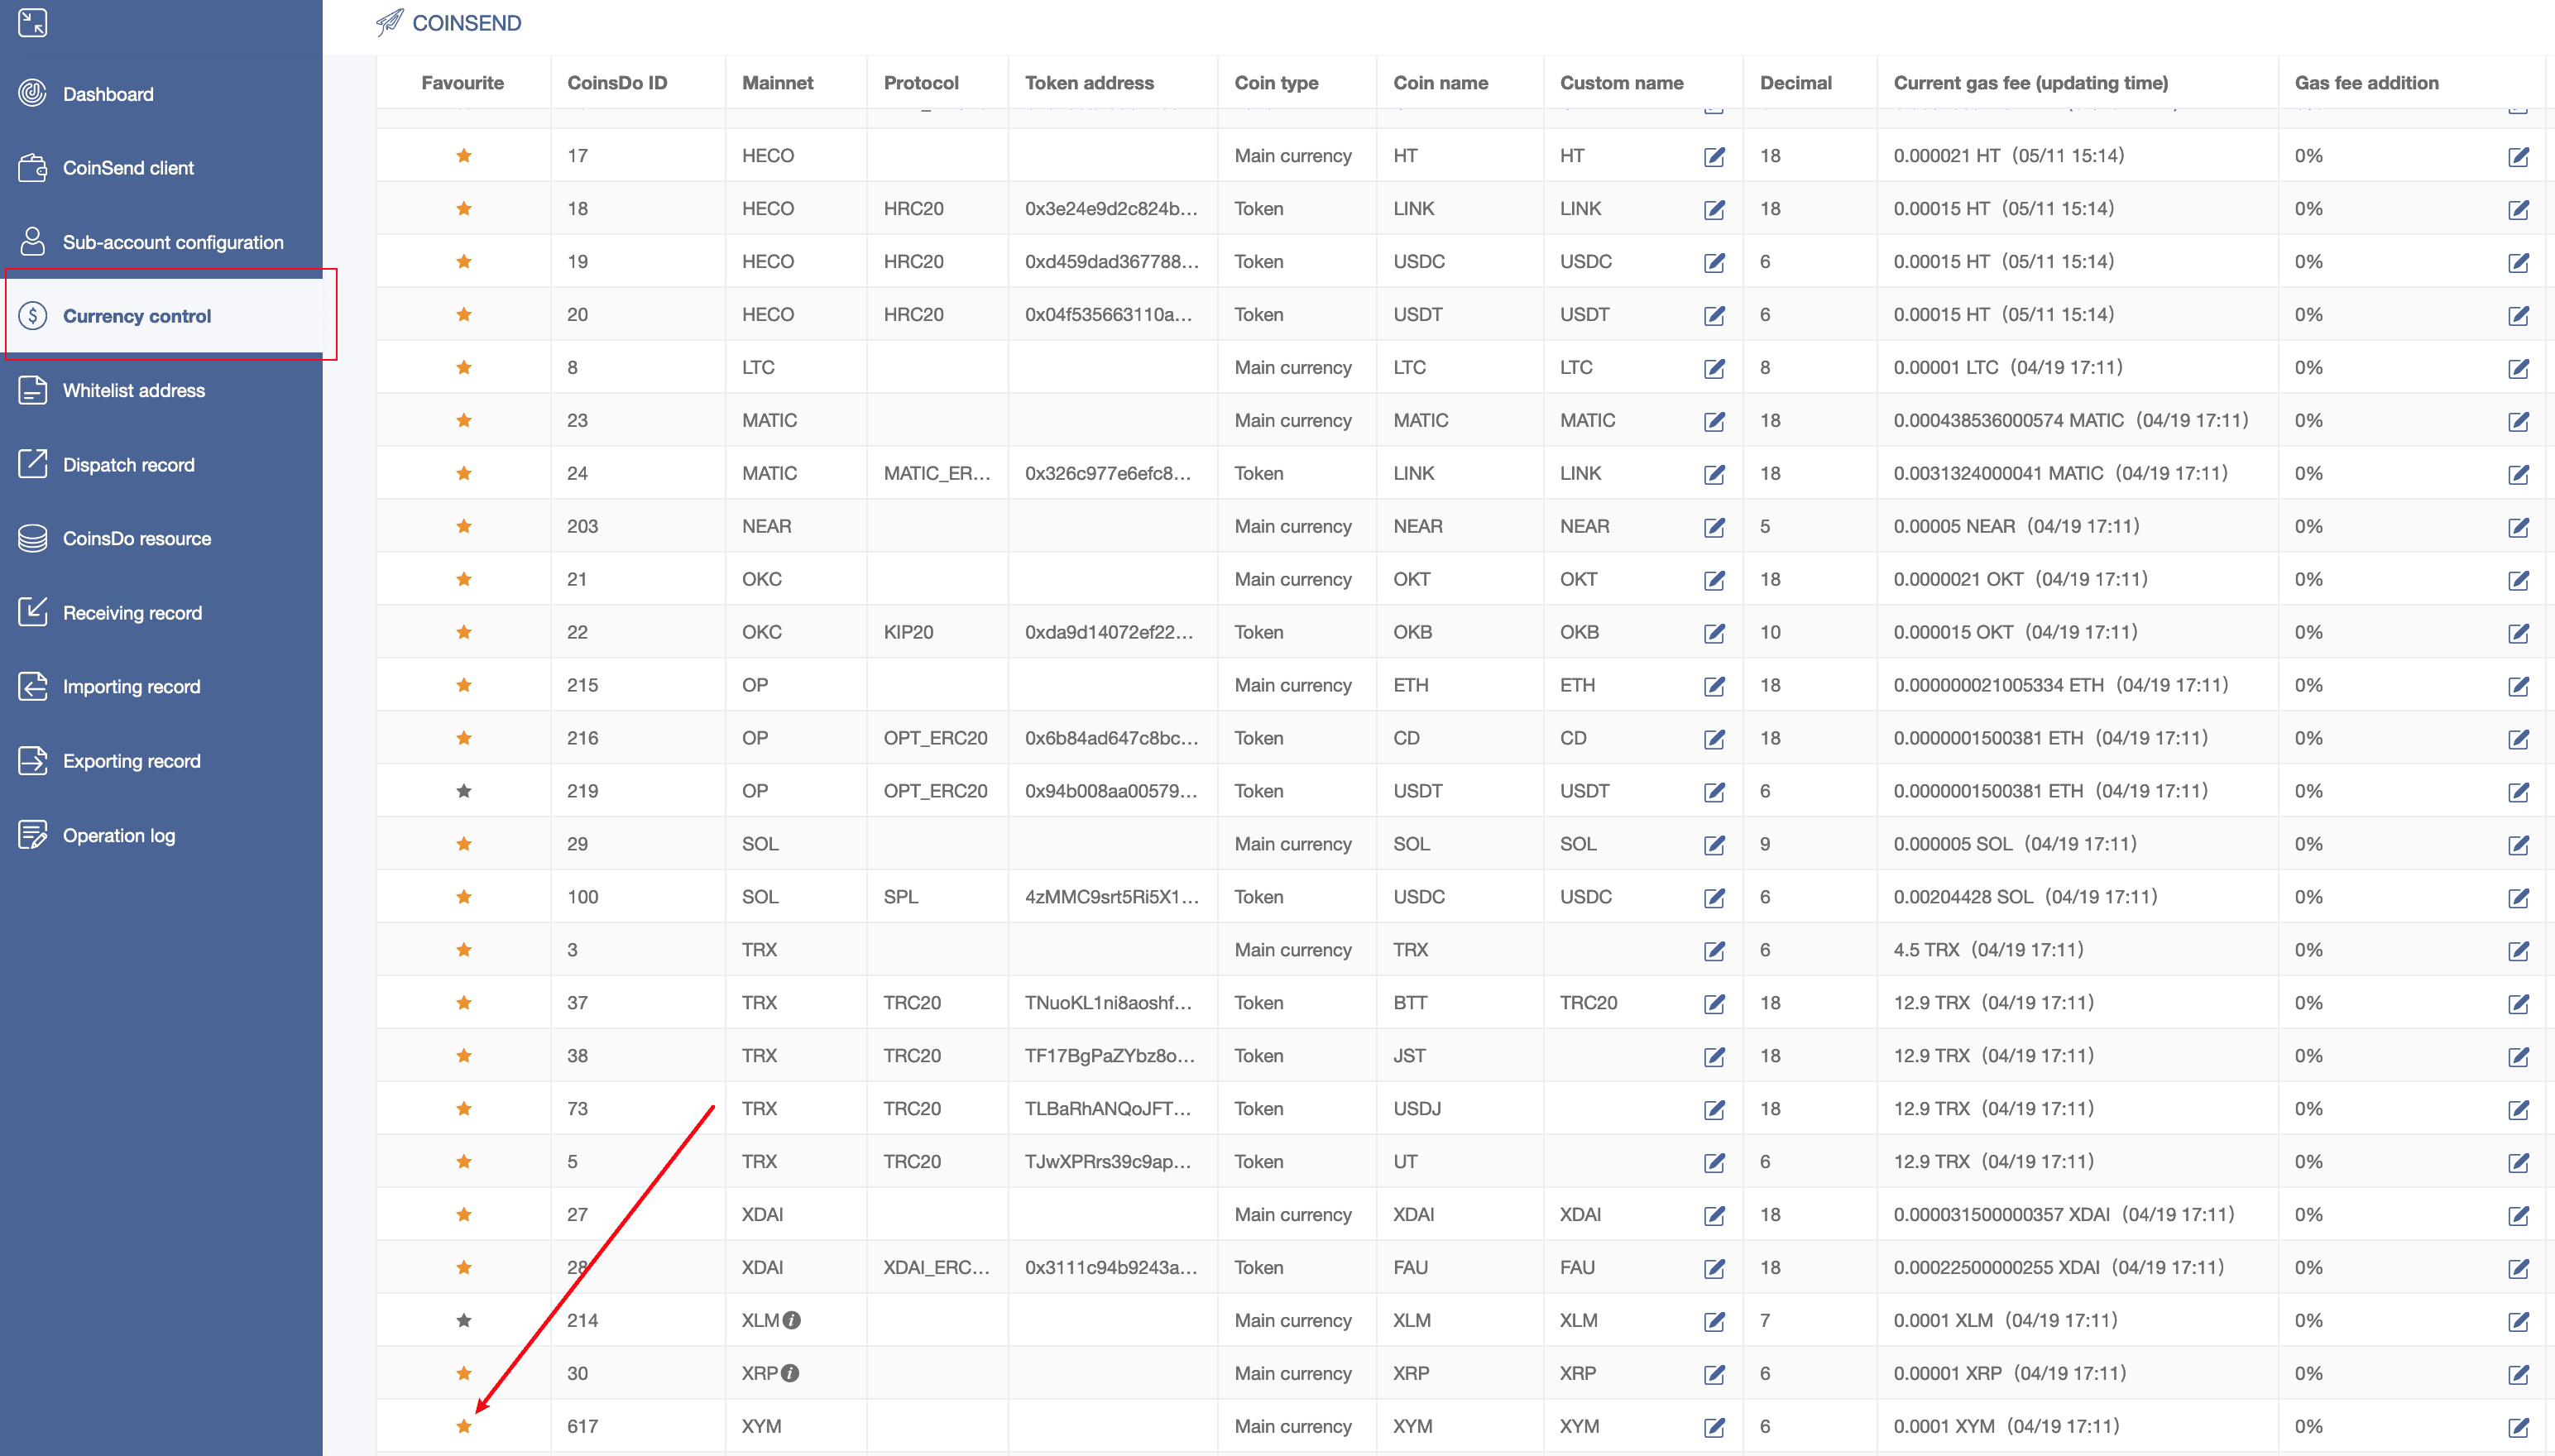Edit custom name of BTT token row
This screenshot has height=1456, width=2555.
point(1714,1004)
